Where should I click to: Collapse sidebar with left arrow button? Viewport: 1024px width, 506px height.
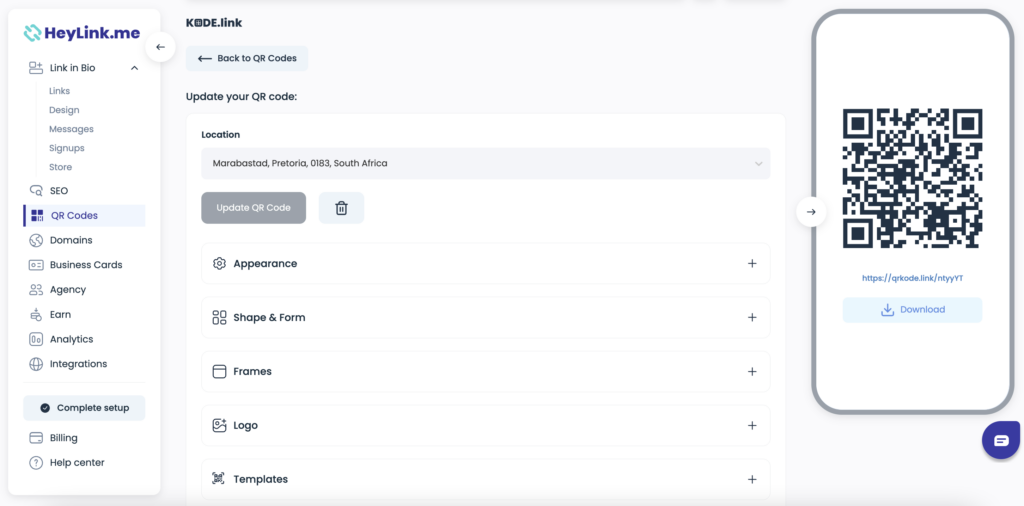coord(161,47)
